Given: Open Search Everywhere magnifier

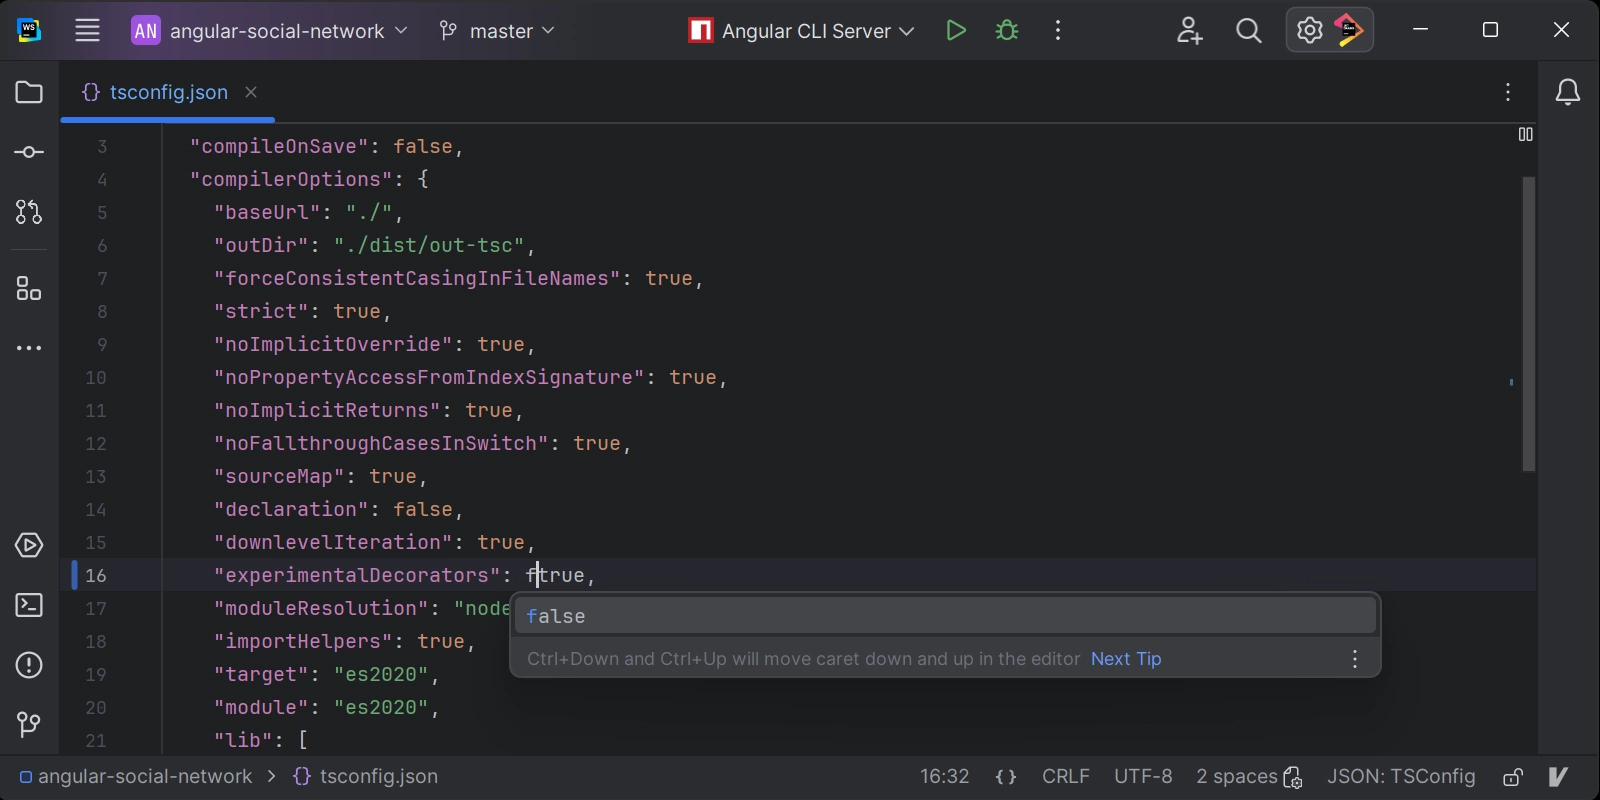Looking at the screenshot, I should coord(1248,31).
